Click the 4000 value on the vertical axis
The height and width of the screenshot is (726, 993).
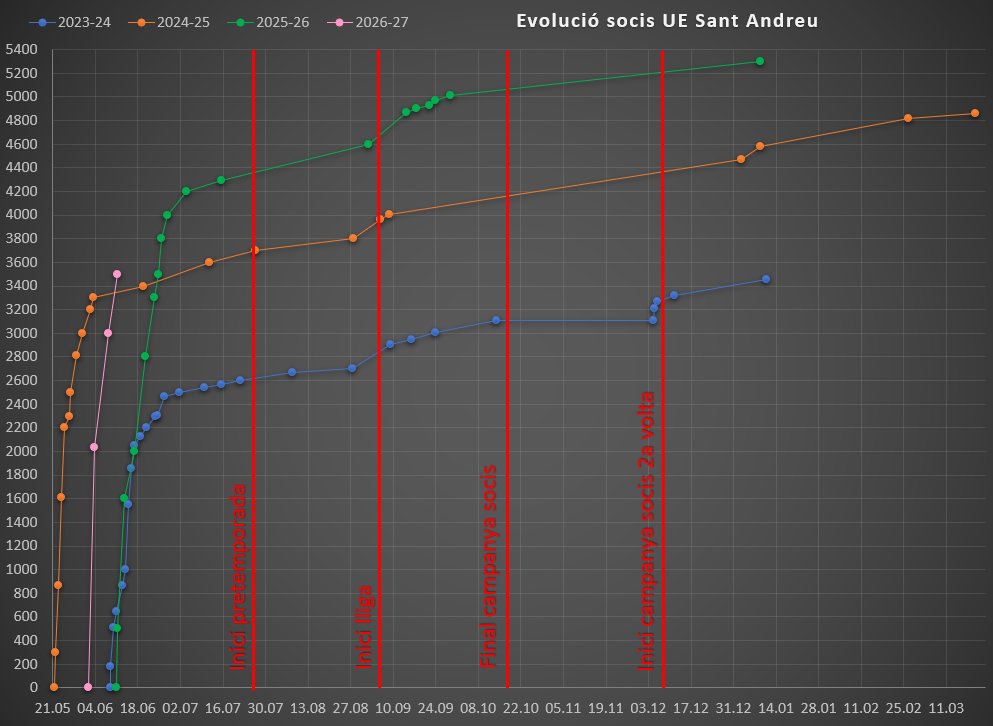22,215
